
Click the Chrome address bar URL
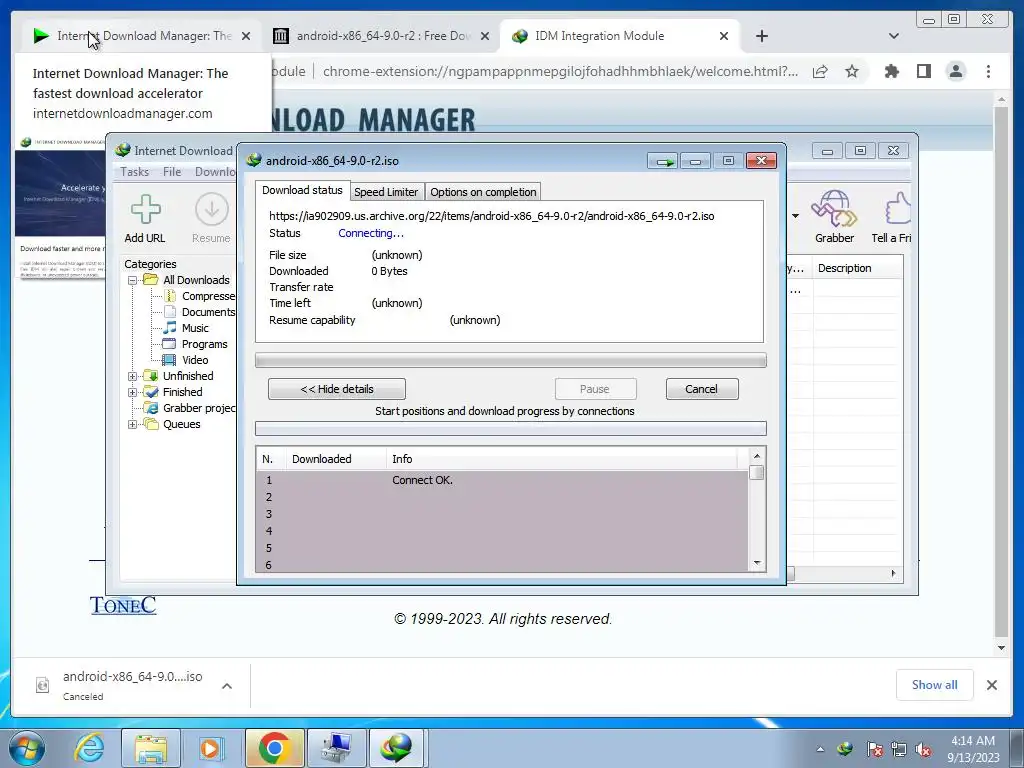pos(560,71)
